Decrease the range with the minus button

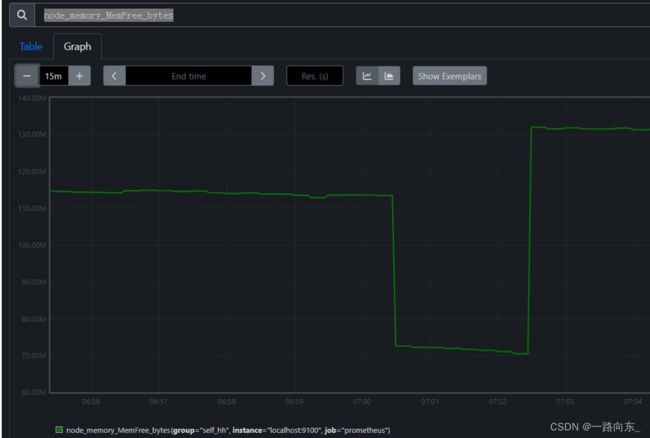coord(27,76)
